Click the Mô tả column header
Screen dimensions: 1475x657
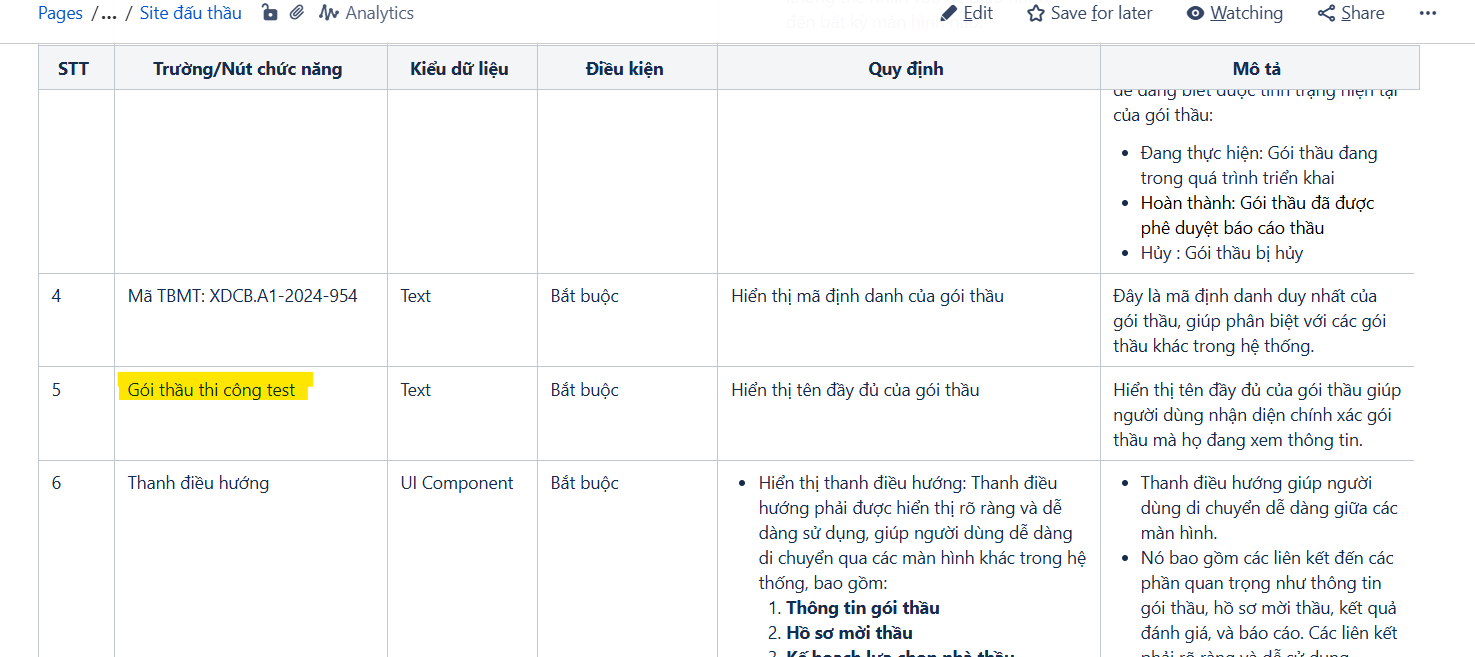1256,69
